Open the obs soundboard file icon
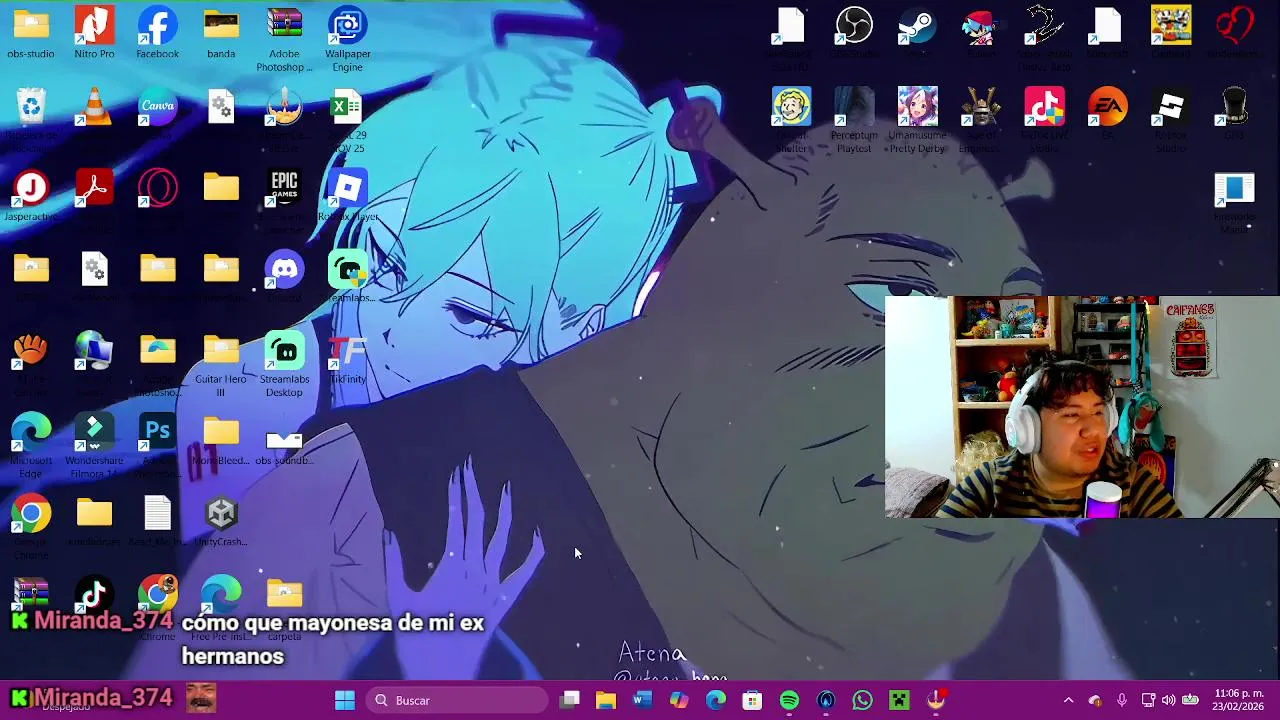The width and height of the screenshot is (1280, 720). [x=284, y=440]
